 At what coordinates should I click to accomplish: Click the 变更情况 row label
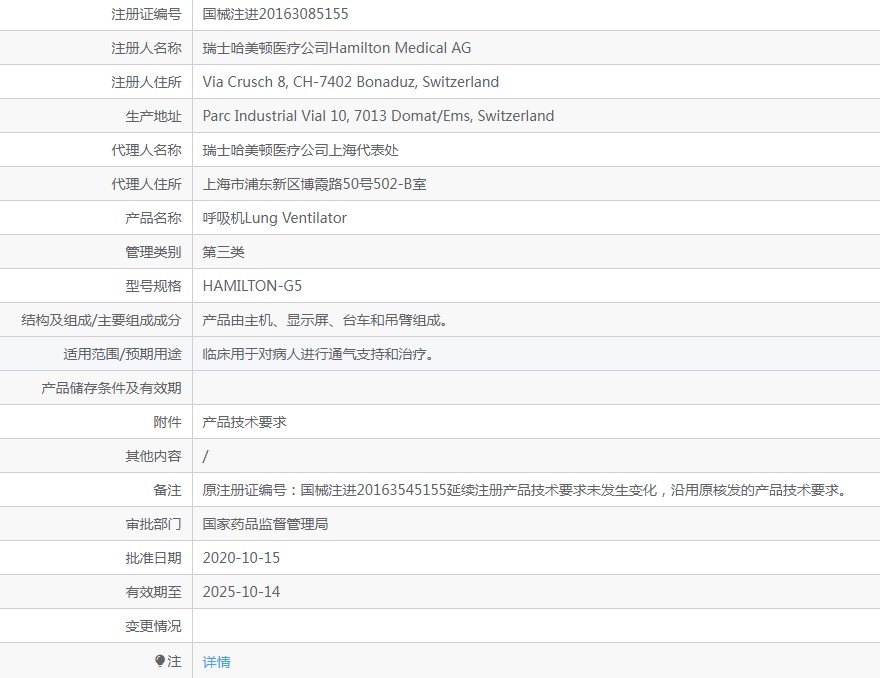(x=153, y=626)
